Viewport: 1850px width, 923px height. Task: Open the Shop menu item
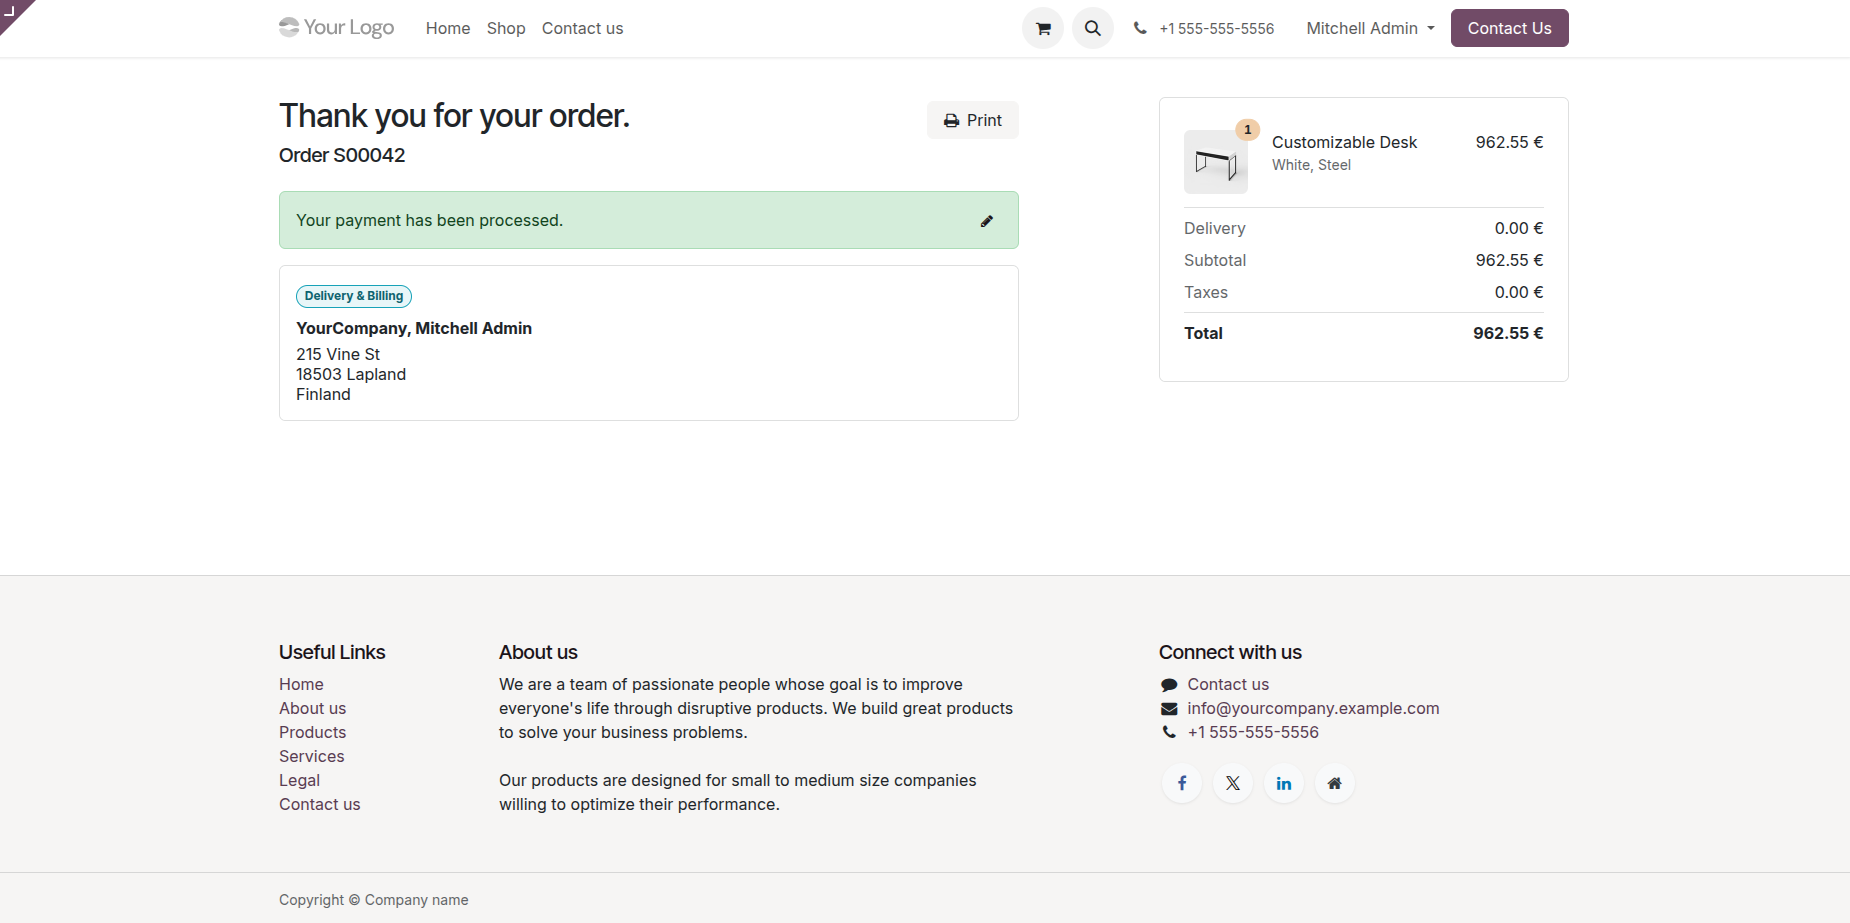pyautogui.click(x=506, y=28)
